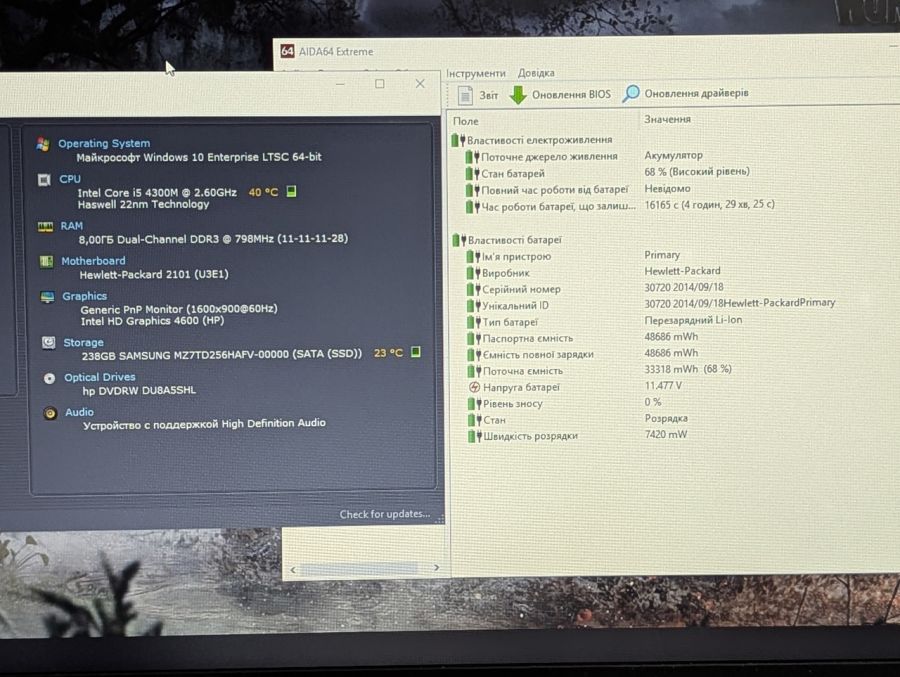Click battery icon next to Рівень зносу
Screen dimensions: 900x677
(x=474, y=404)
